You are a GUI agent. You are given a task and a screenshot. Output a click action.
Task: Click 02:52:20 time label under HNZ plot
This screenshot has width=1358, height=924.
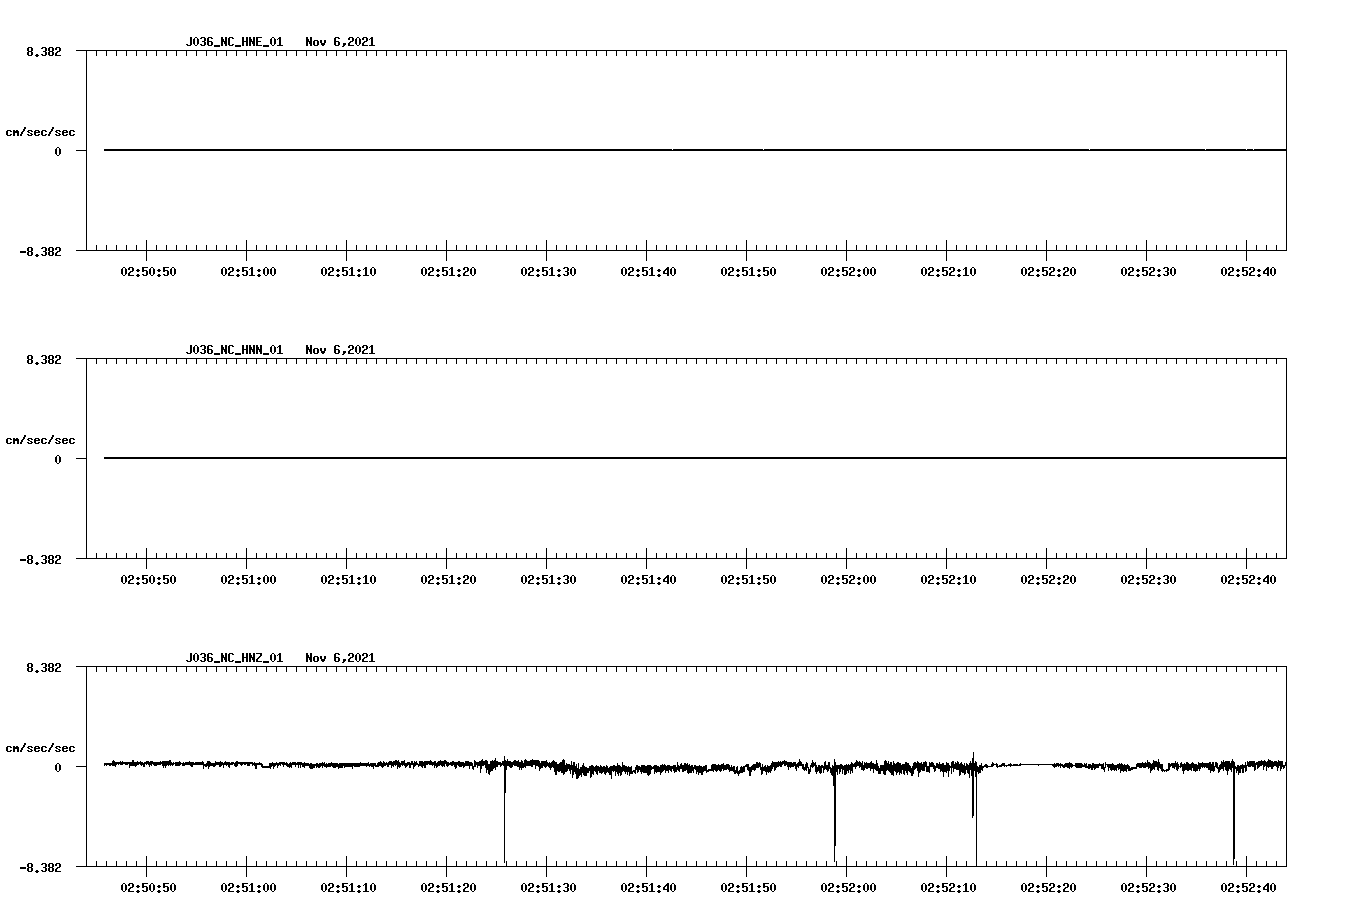pos(1048,888)
